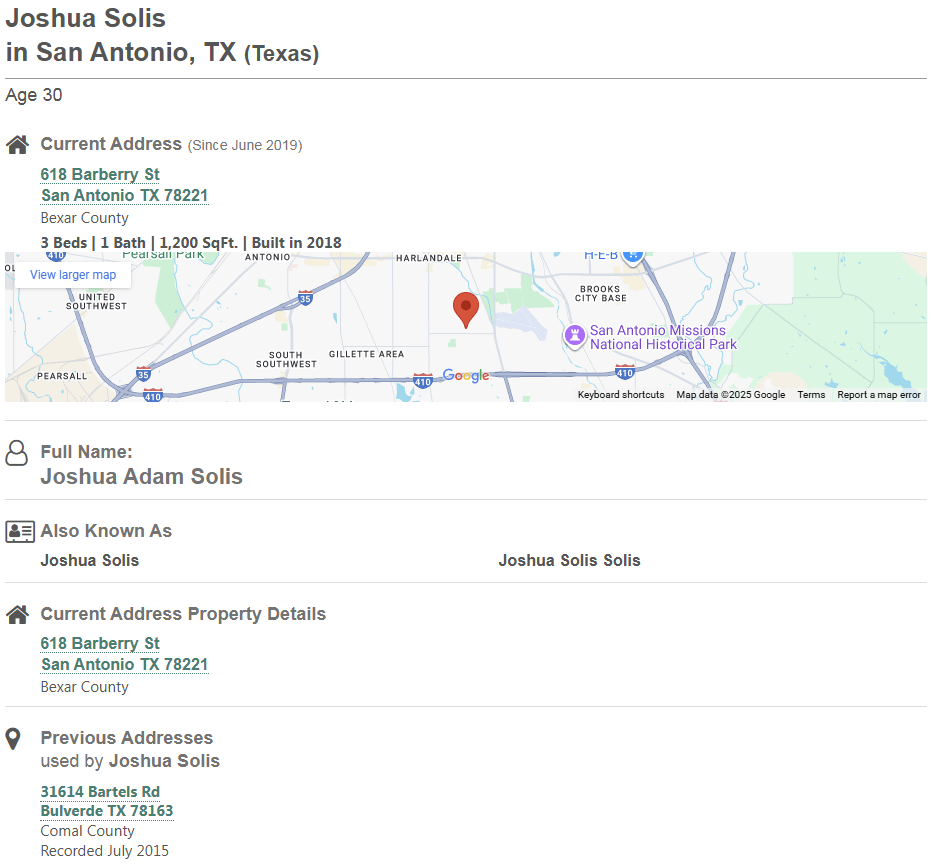Click the H-E-B store marker on map

[x=631, y=256]
